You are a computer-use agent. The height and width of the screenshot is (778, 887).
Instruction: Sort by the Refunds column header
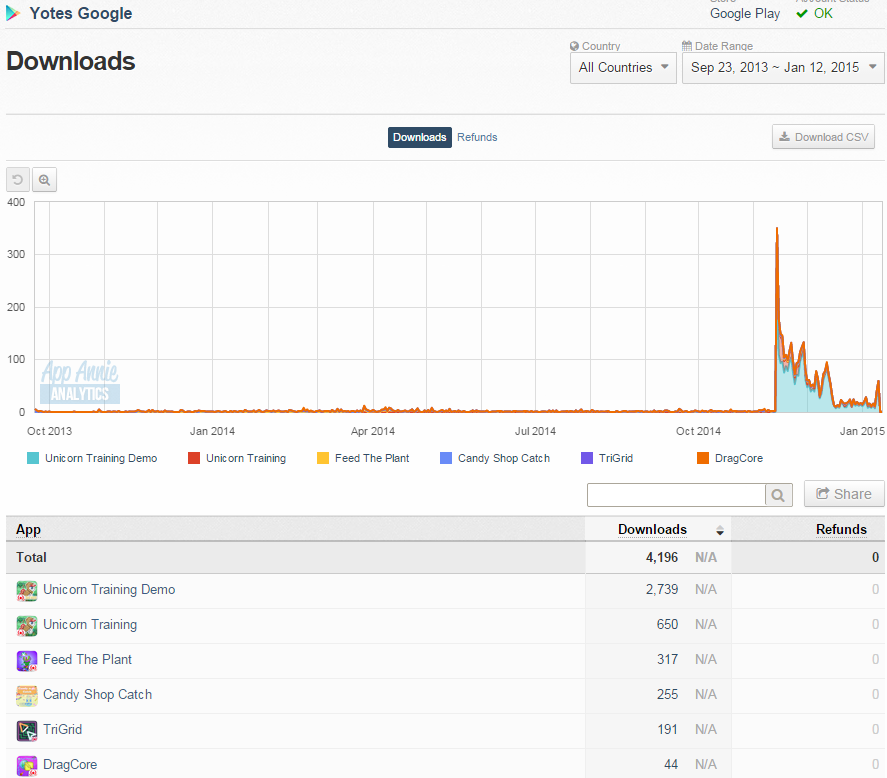pos(841,530)
